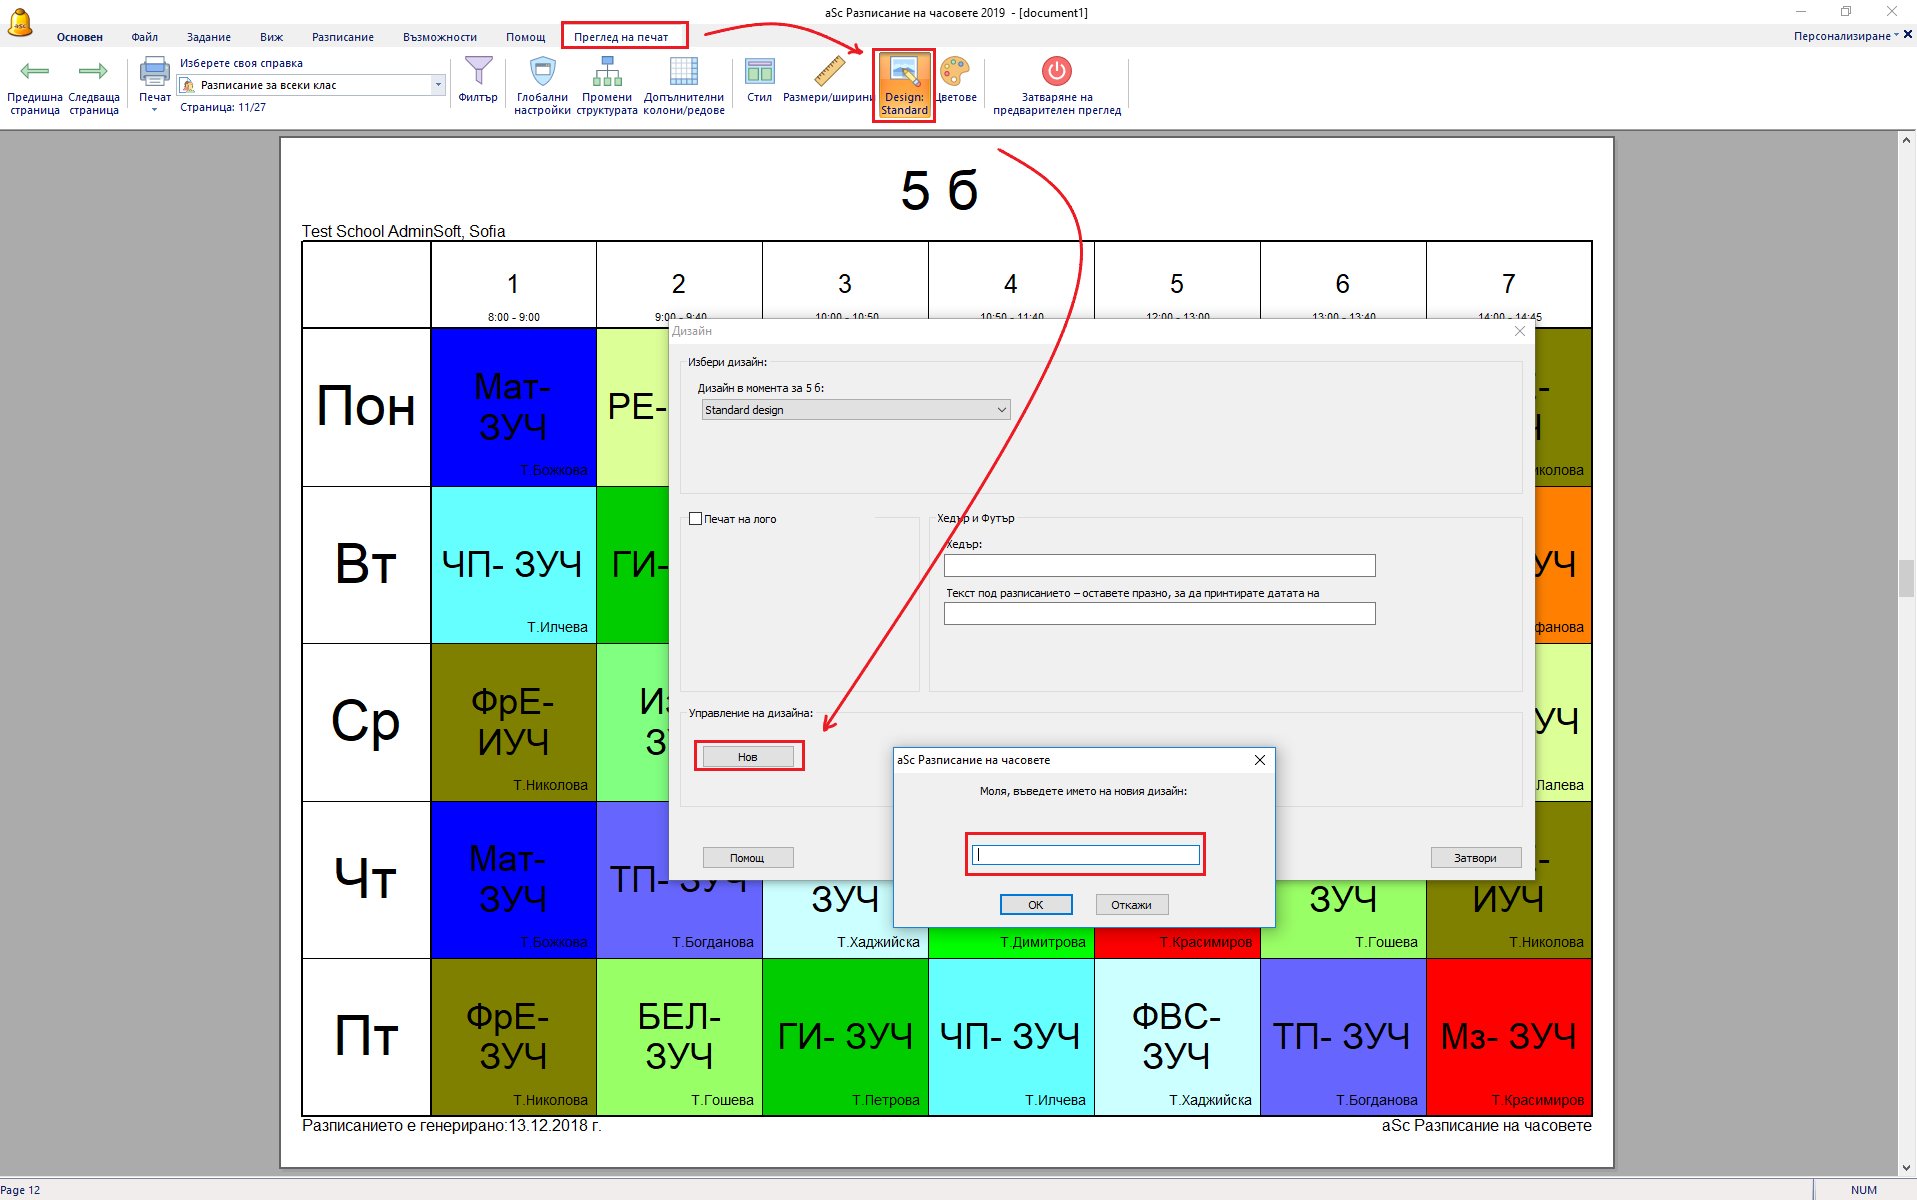Click the Print (Печат) printer icon
Viewport: 1917px width, 1200px height.
click(x=154, y=72)
